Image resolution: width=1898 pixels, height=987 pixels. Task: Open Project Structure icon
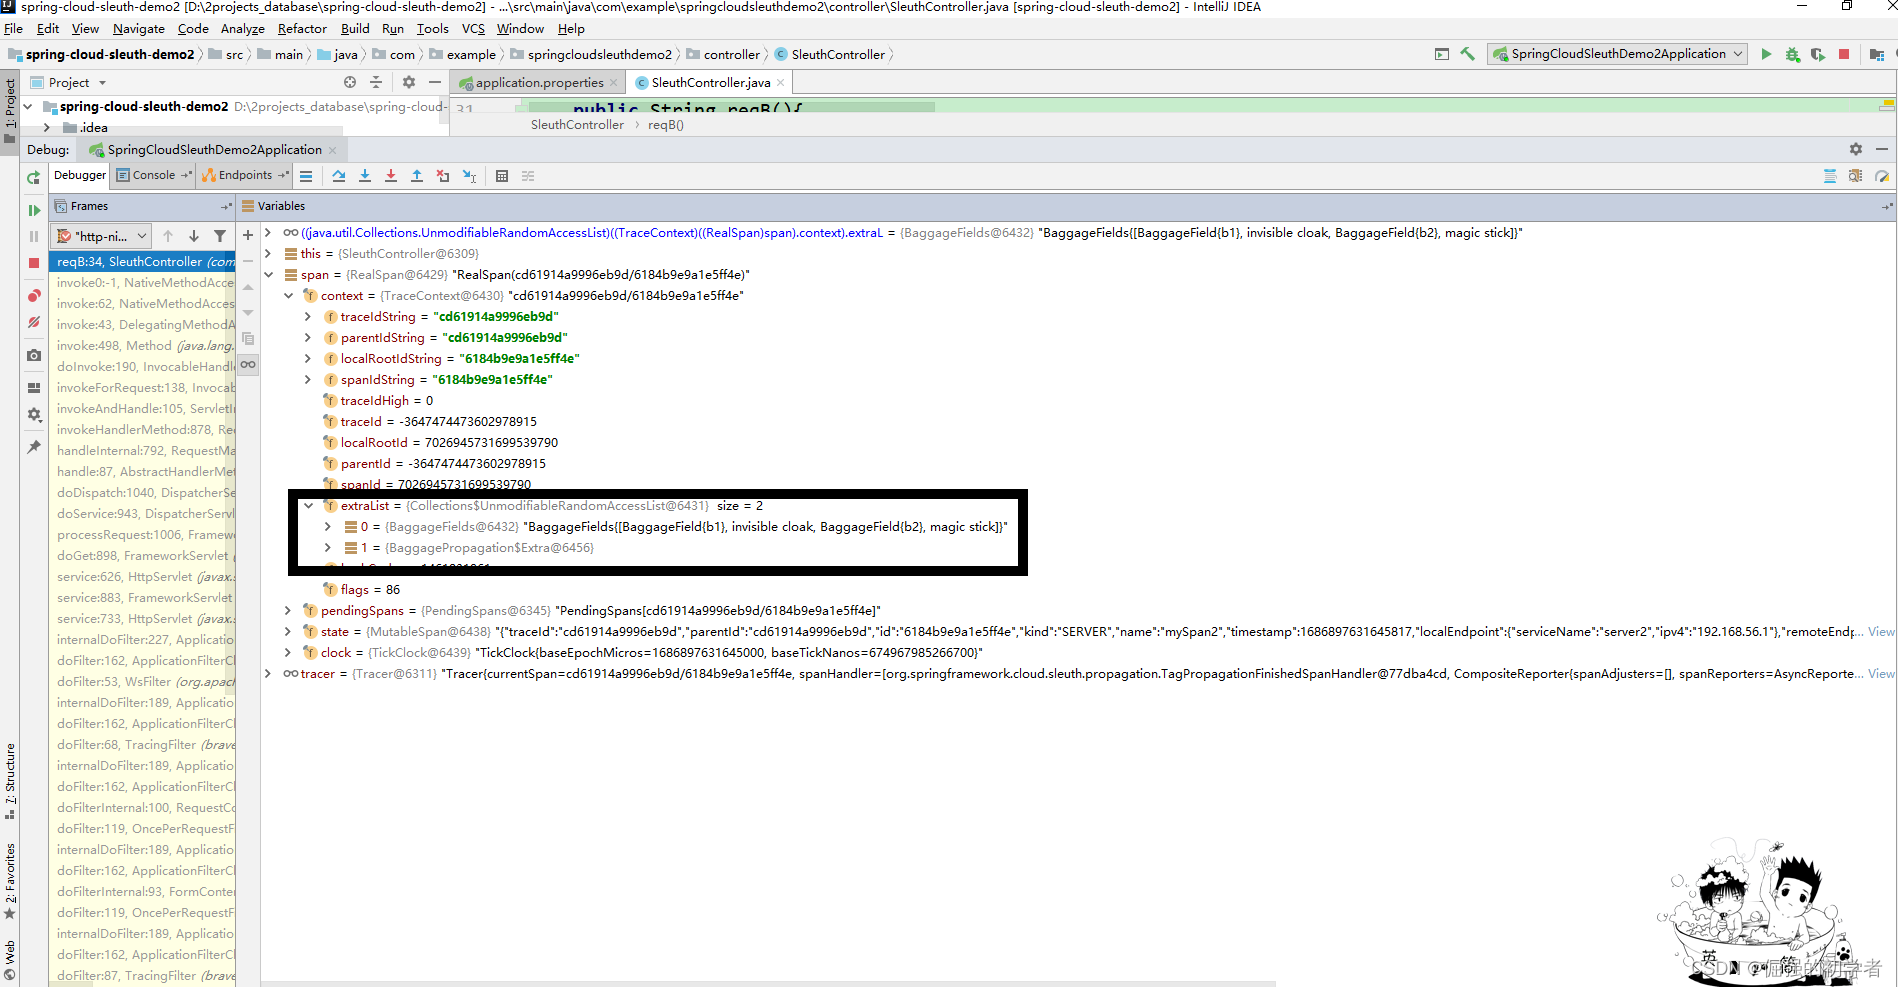[1877, 54]
